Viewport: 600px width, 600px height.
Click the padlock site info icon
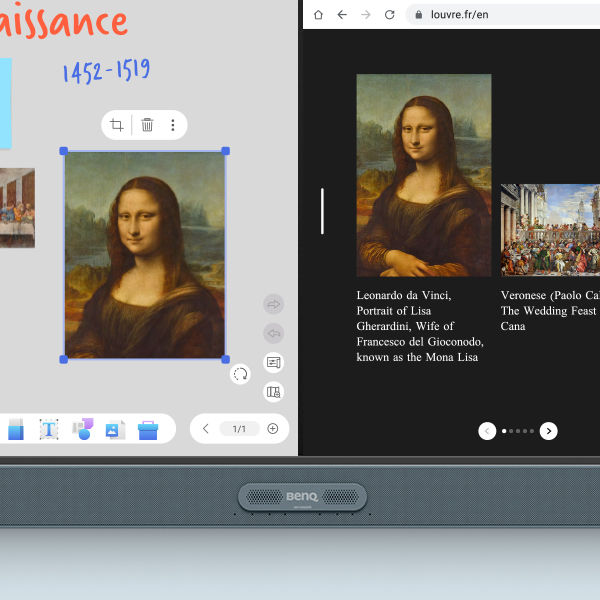pos(419,15)
